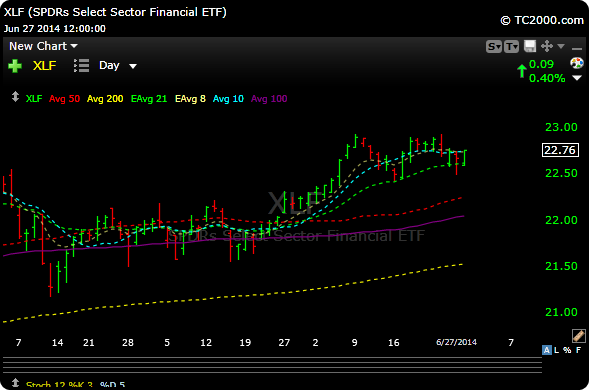Click the EAvg 21 legend label
This screenshot has width=589, height=390.
(149, 99)
